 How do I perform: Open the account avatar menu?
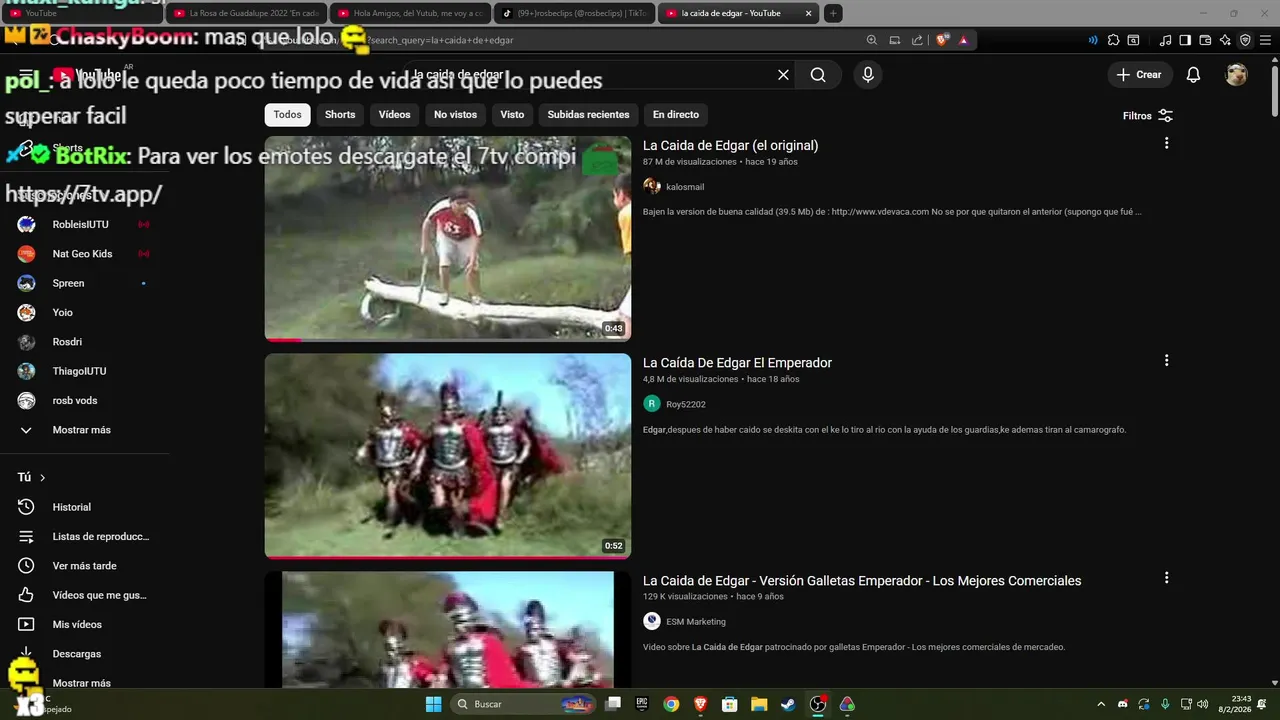click(1237, 75)
